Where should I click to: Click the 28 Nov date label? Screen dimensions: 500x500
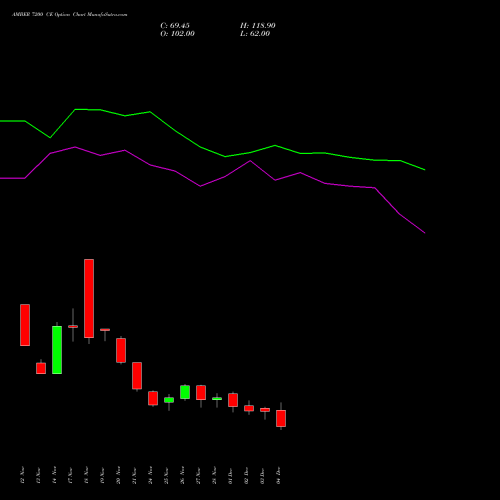click(214, 475)
